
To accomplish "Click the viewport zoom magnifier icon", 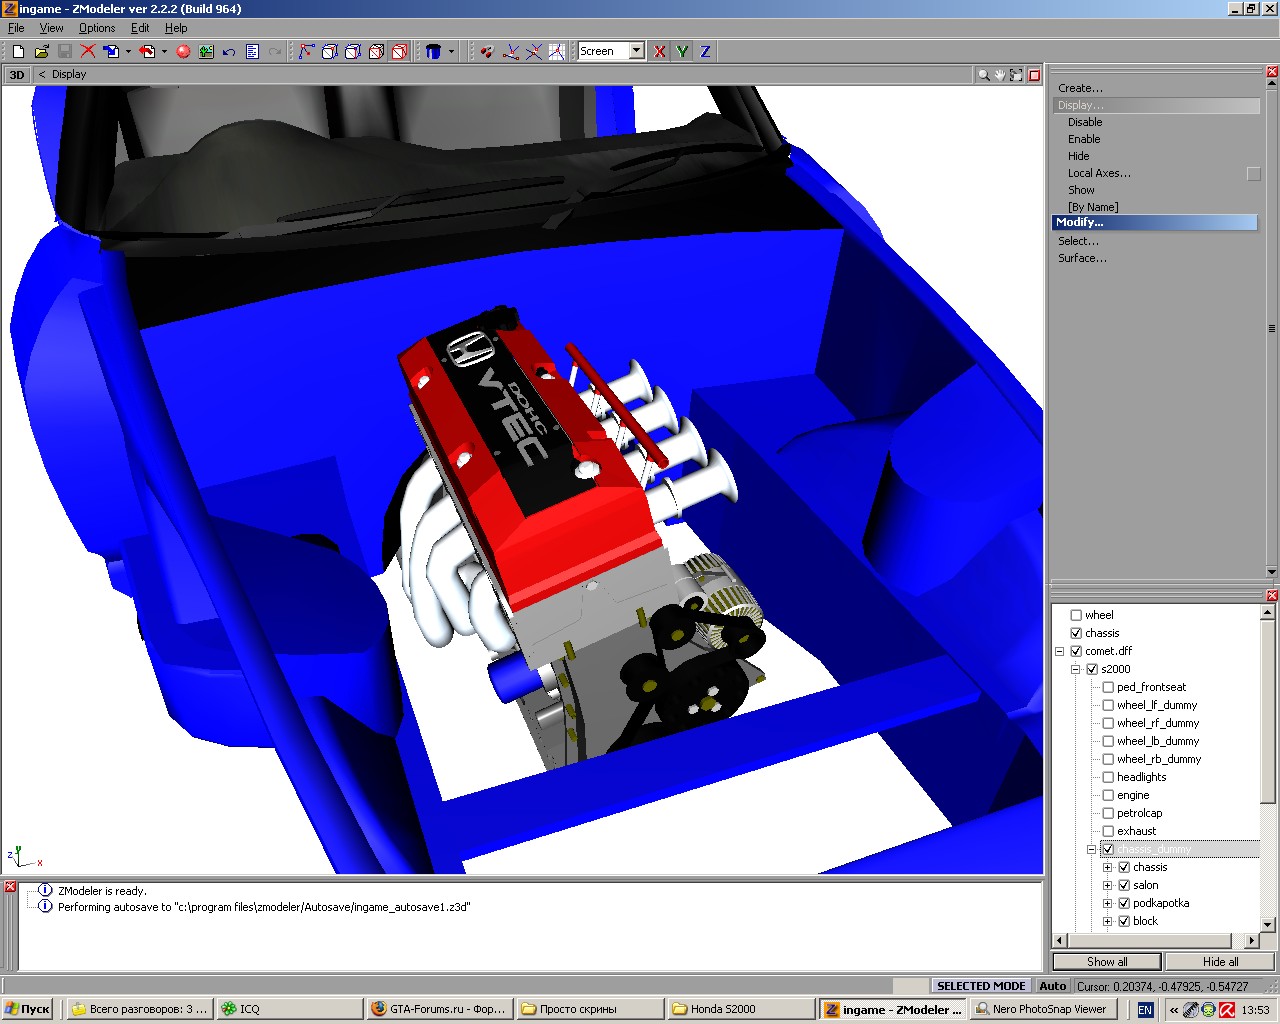I will [984, 75].
